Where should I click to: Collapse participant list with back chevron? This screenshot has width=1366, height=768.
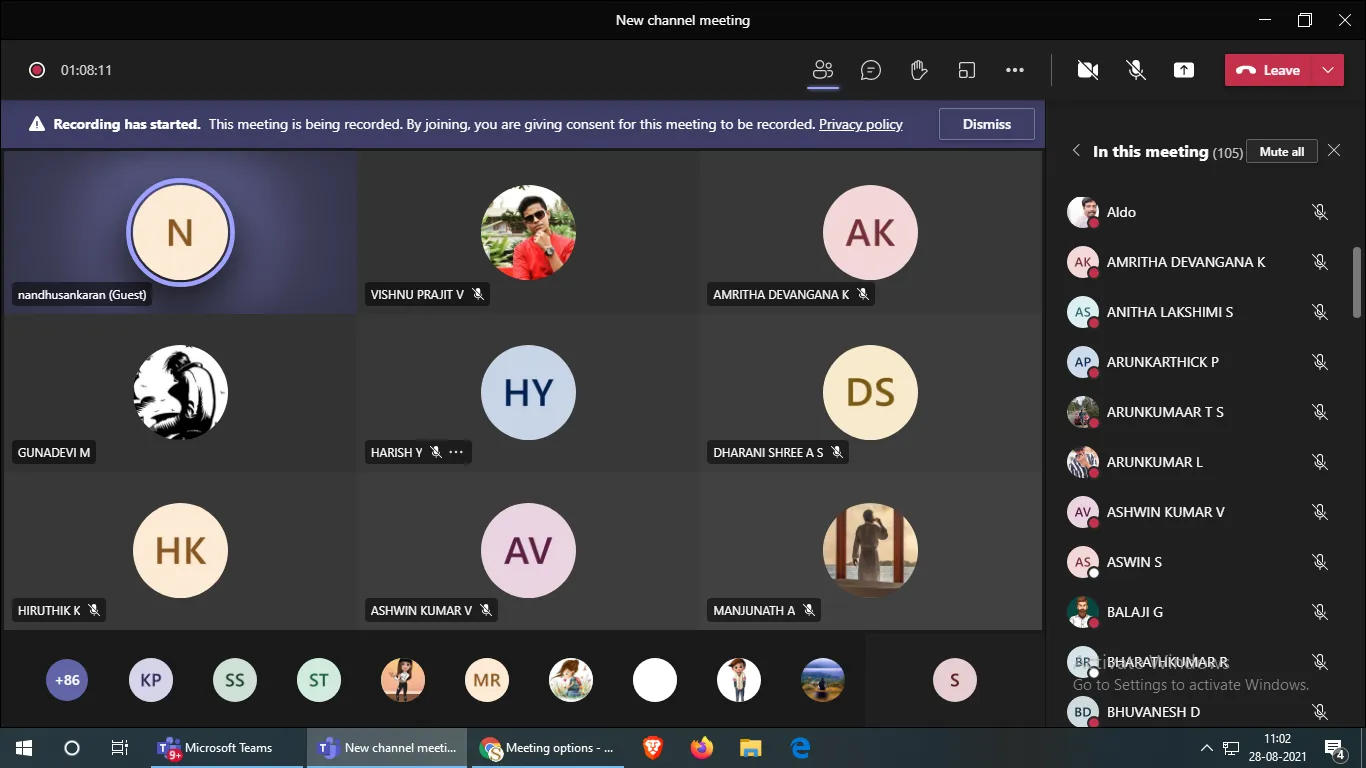(x=1076, y=151)
